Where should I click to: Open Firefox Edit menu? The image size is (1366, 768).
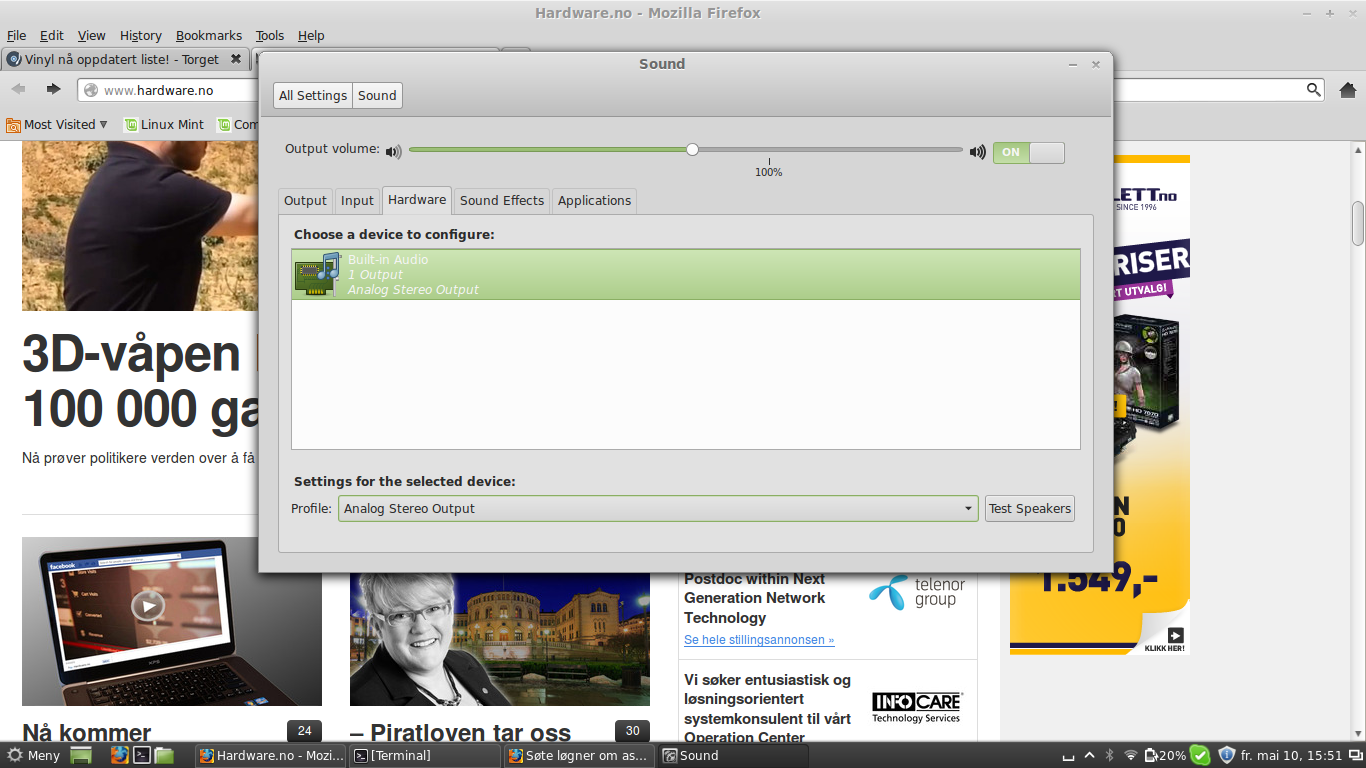51,35
